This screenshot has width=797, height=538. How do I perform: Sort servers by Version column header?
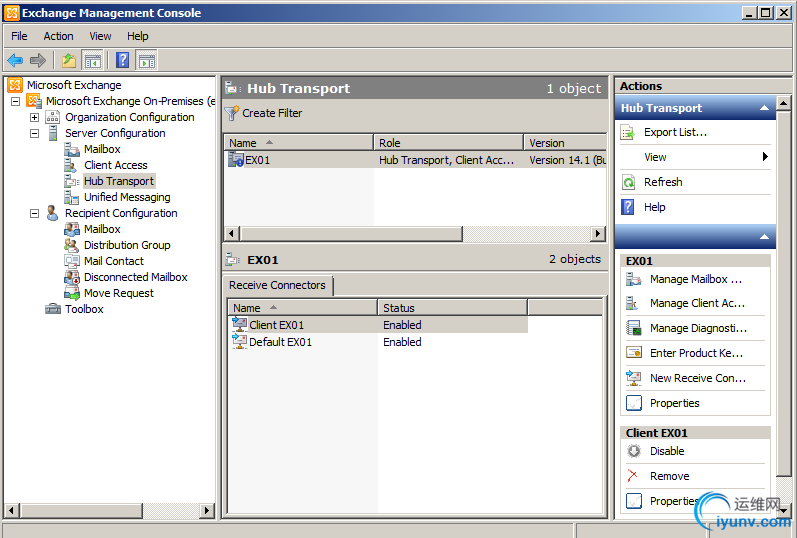[565, 143]
